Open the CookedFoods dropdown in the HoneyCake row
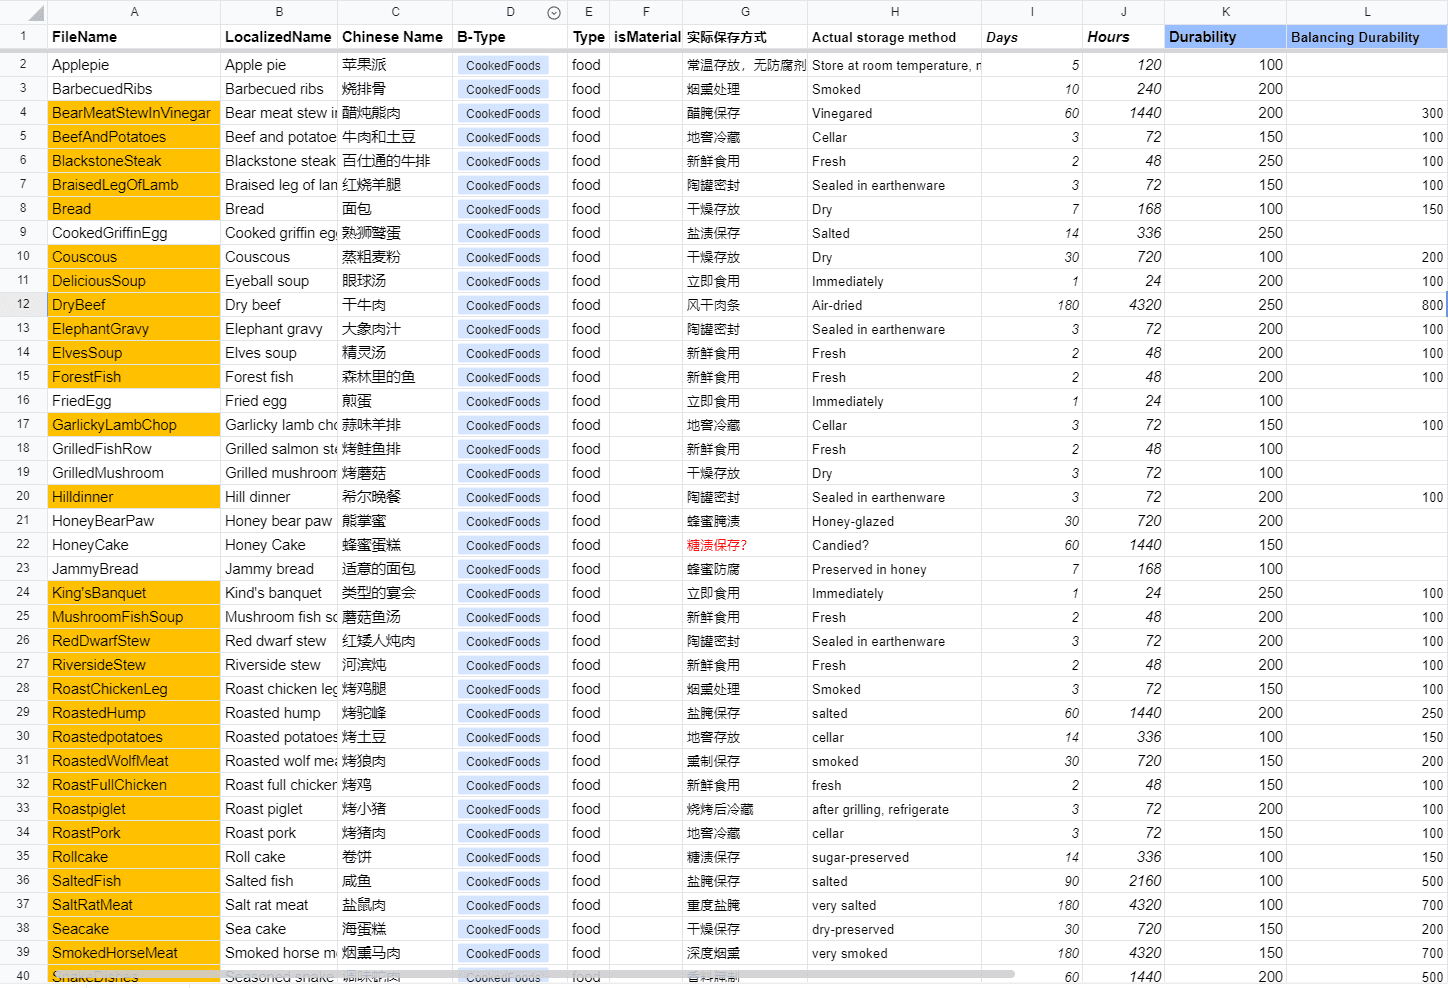Screen dimensions: 1448x988 click(503, 545)
